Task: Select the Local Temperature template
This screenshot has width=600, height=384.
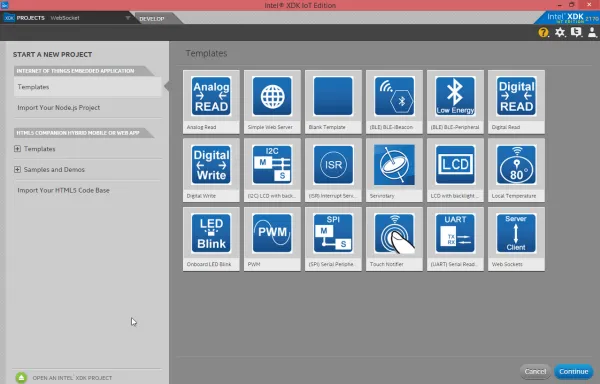Action: click(x=516, y=165)
